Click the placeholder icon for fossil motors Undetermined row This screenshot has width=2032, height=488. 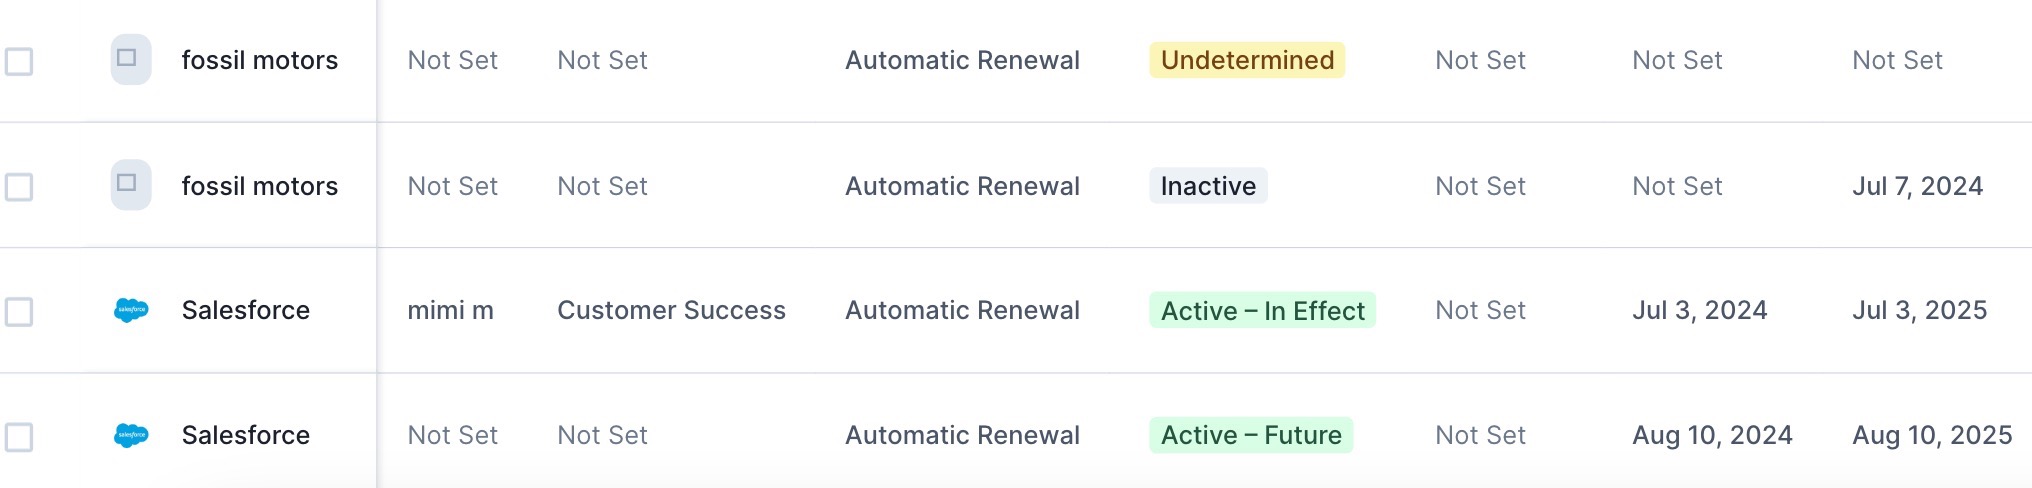[x=131, y=59]
